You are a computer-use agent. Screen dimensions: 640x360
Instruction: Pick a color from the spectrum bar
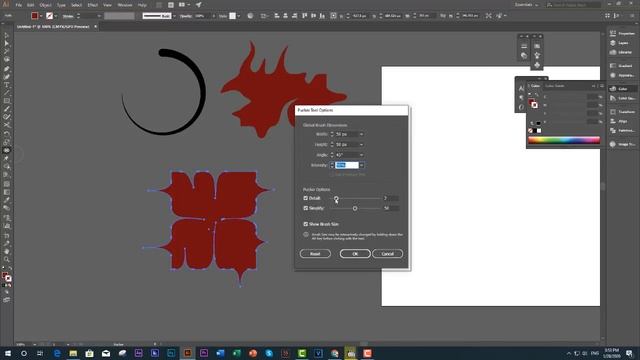564,140
